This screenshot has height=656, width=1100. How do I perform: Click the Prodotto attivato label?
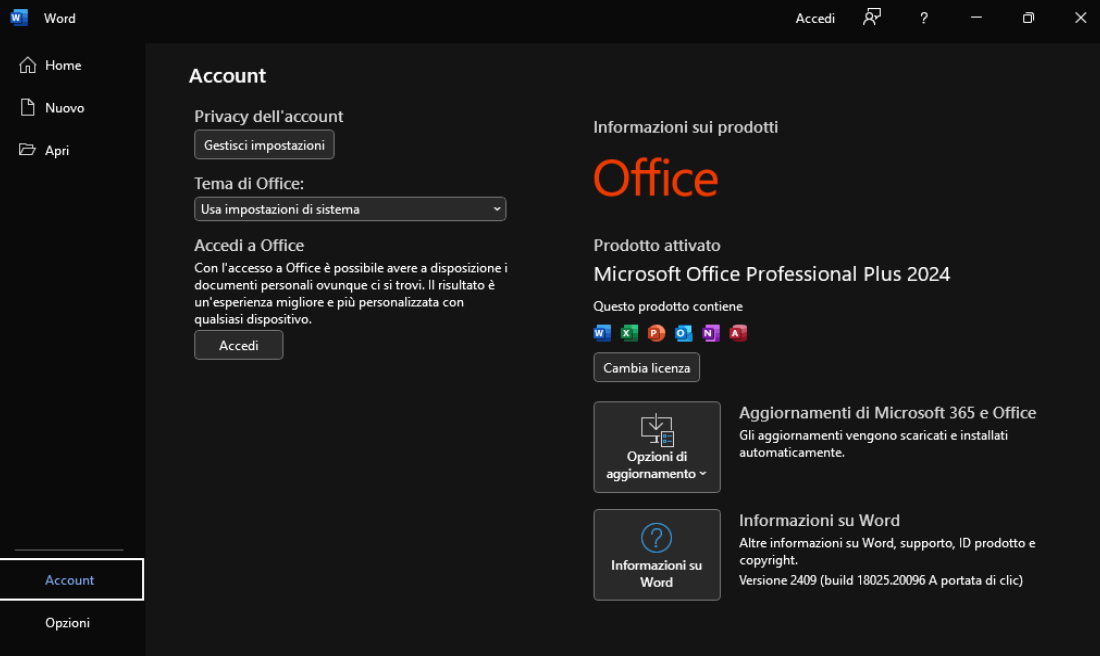point(657,246)
